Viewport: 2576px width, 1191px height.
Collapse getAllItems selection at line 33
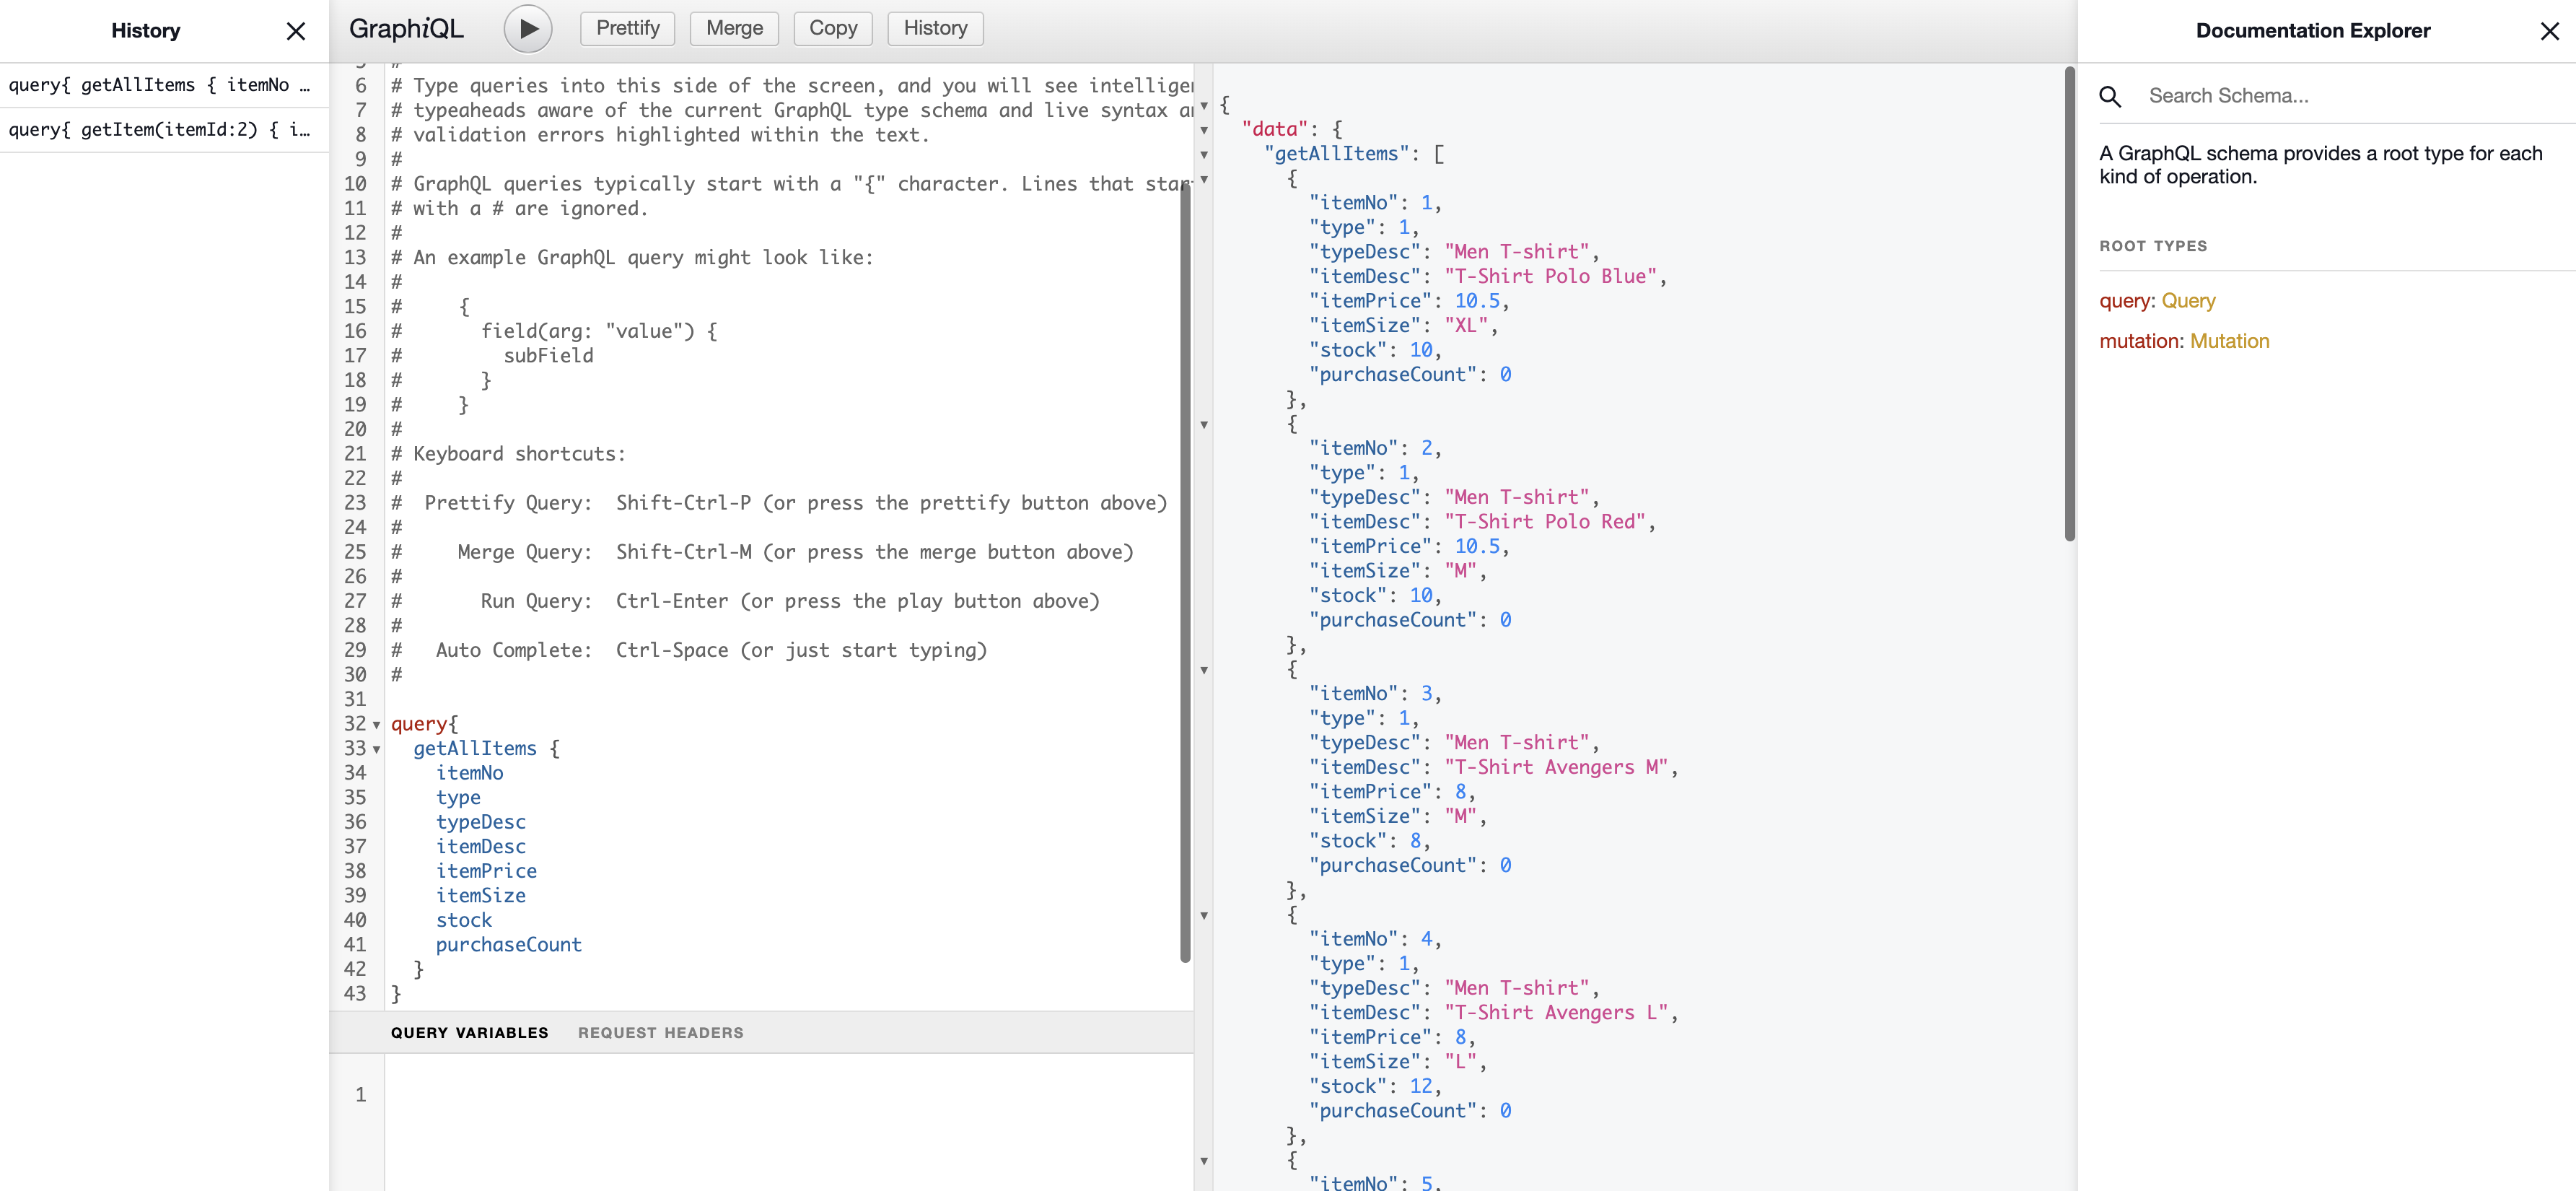pos(376,750)
